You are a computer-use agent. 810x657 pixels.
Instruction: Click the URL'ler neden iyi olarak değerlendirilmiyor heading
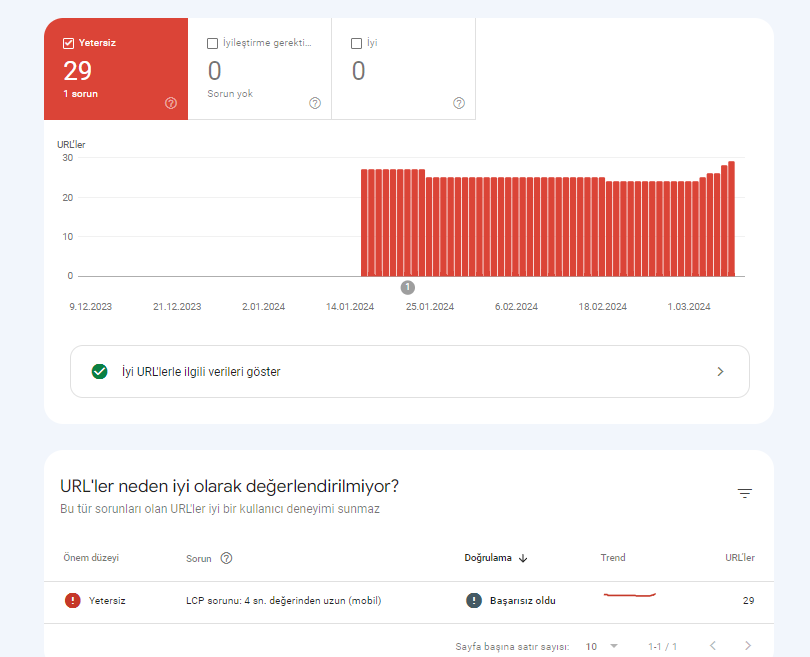[x=229, y=487]
